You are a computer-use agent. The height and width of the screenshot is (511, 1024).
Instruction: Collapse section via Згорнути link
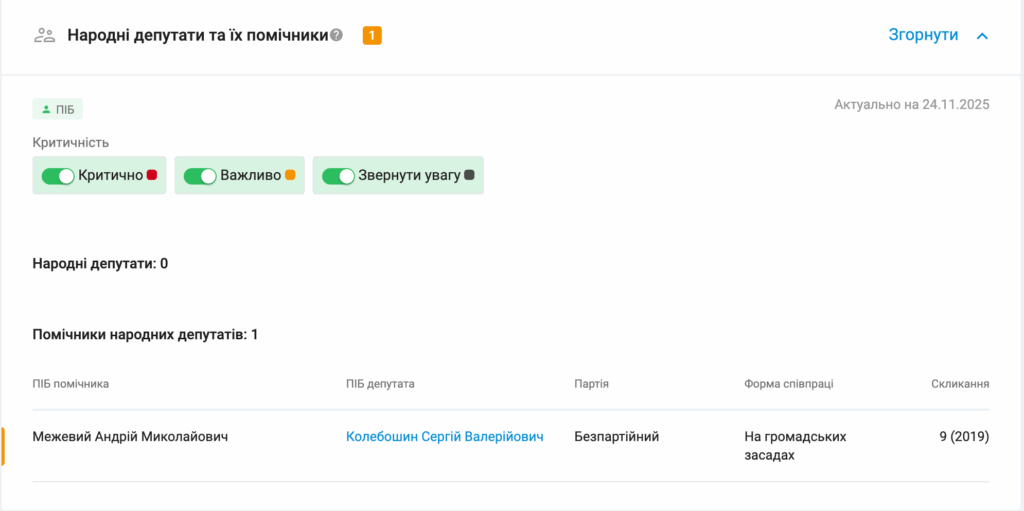[x=923, y=35]
